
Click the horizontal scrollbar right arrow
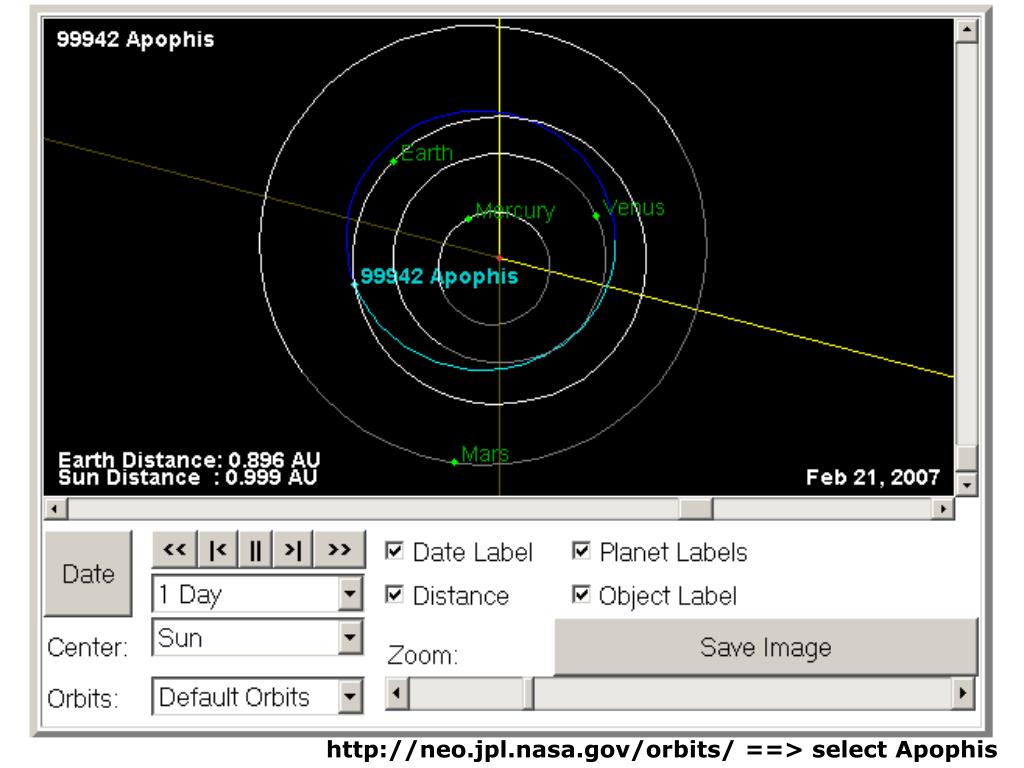[x=942, y=509]
